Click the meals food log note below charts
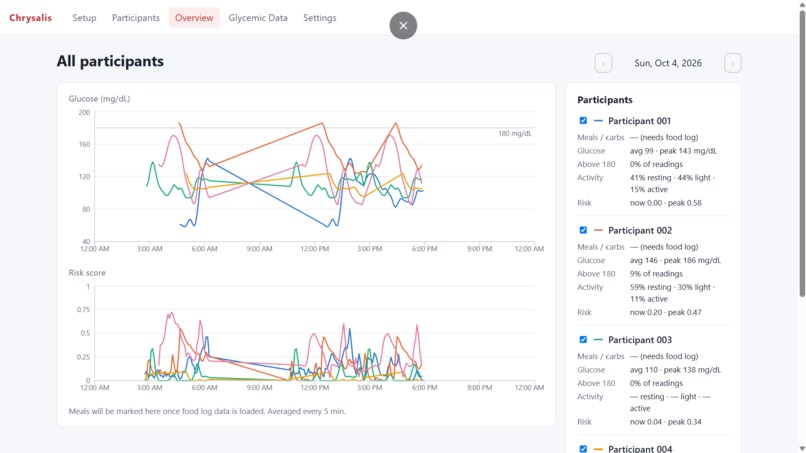The width and height of the screenshot is (806, 453). (207, 411)
